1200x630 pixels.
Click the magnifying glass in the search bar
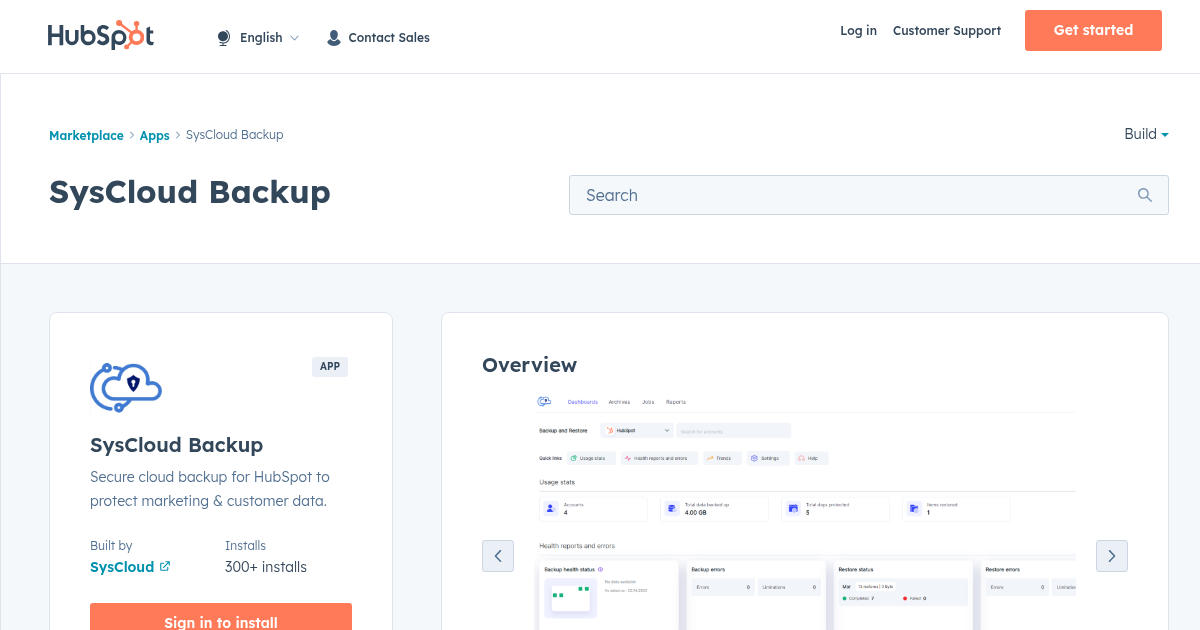pyautogui.click(x=1144, y=195)
